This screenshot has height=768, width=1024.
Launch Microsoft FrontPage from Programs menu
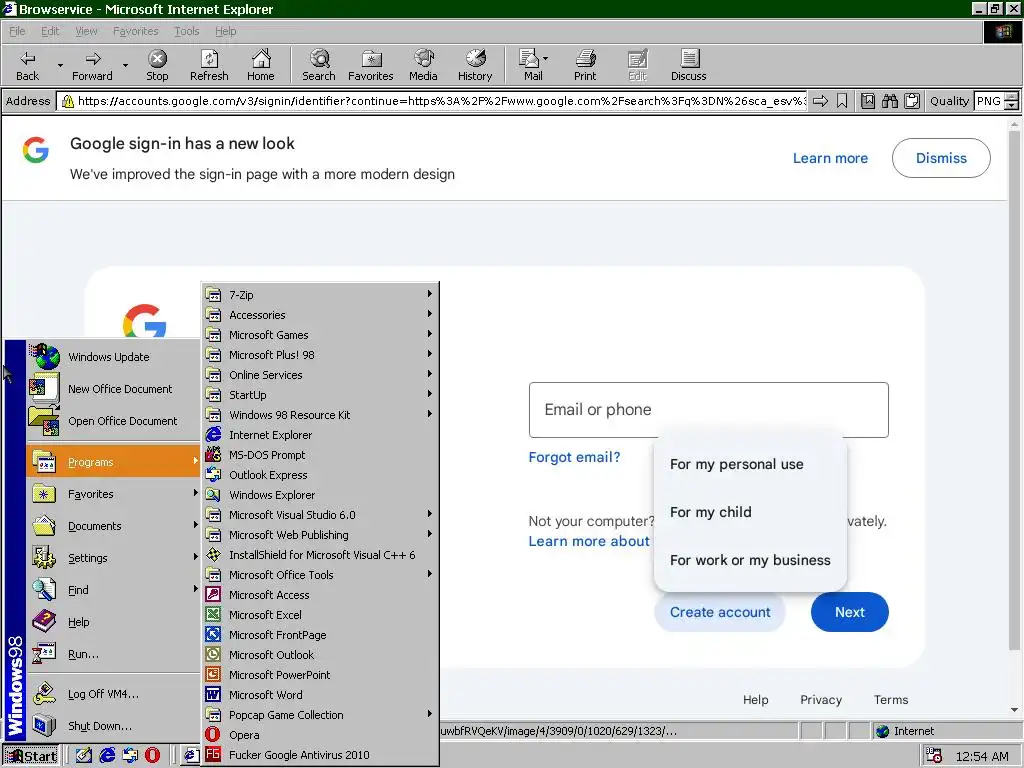click(x=320, y=635)
